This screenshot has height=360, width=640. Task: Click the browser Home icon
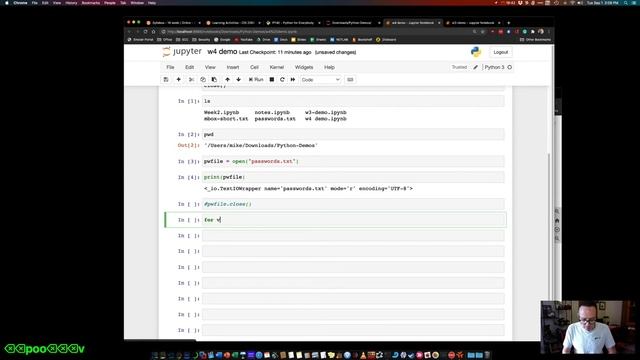click(154, 31)
